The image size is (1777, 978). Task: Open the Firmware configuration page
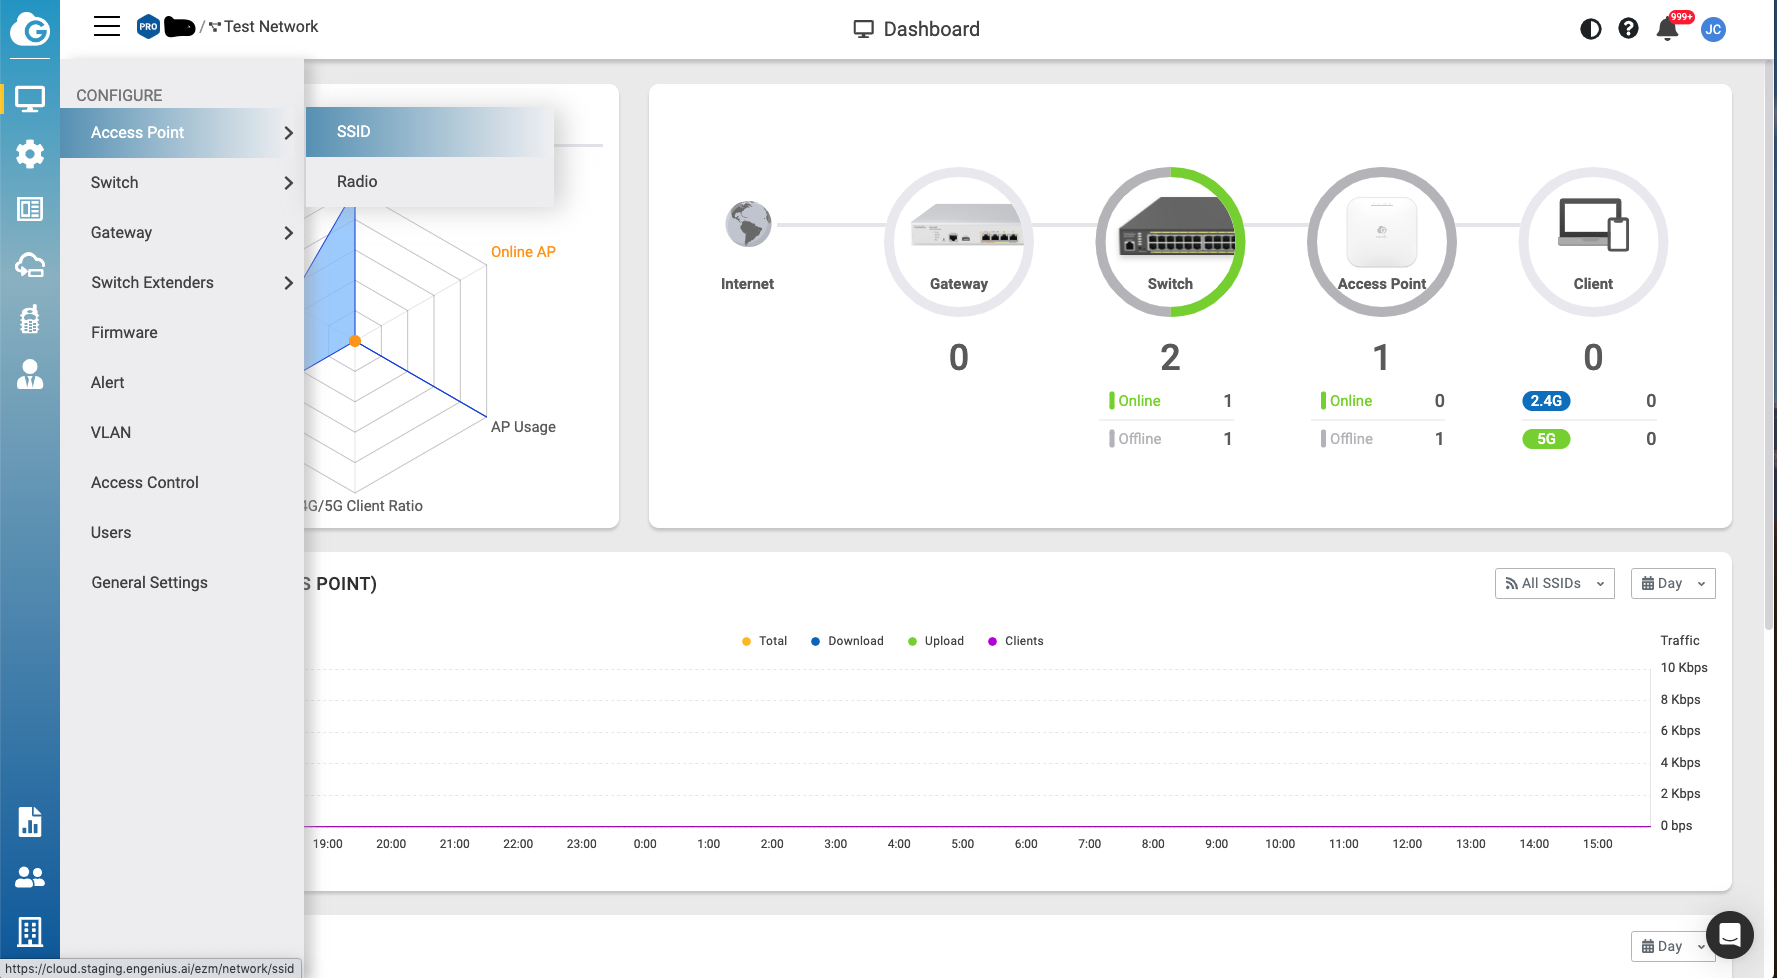pos(124,333)
